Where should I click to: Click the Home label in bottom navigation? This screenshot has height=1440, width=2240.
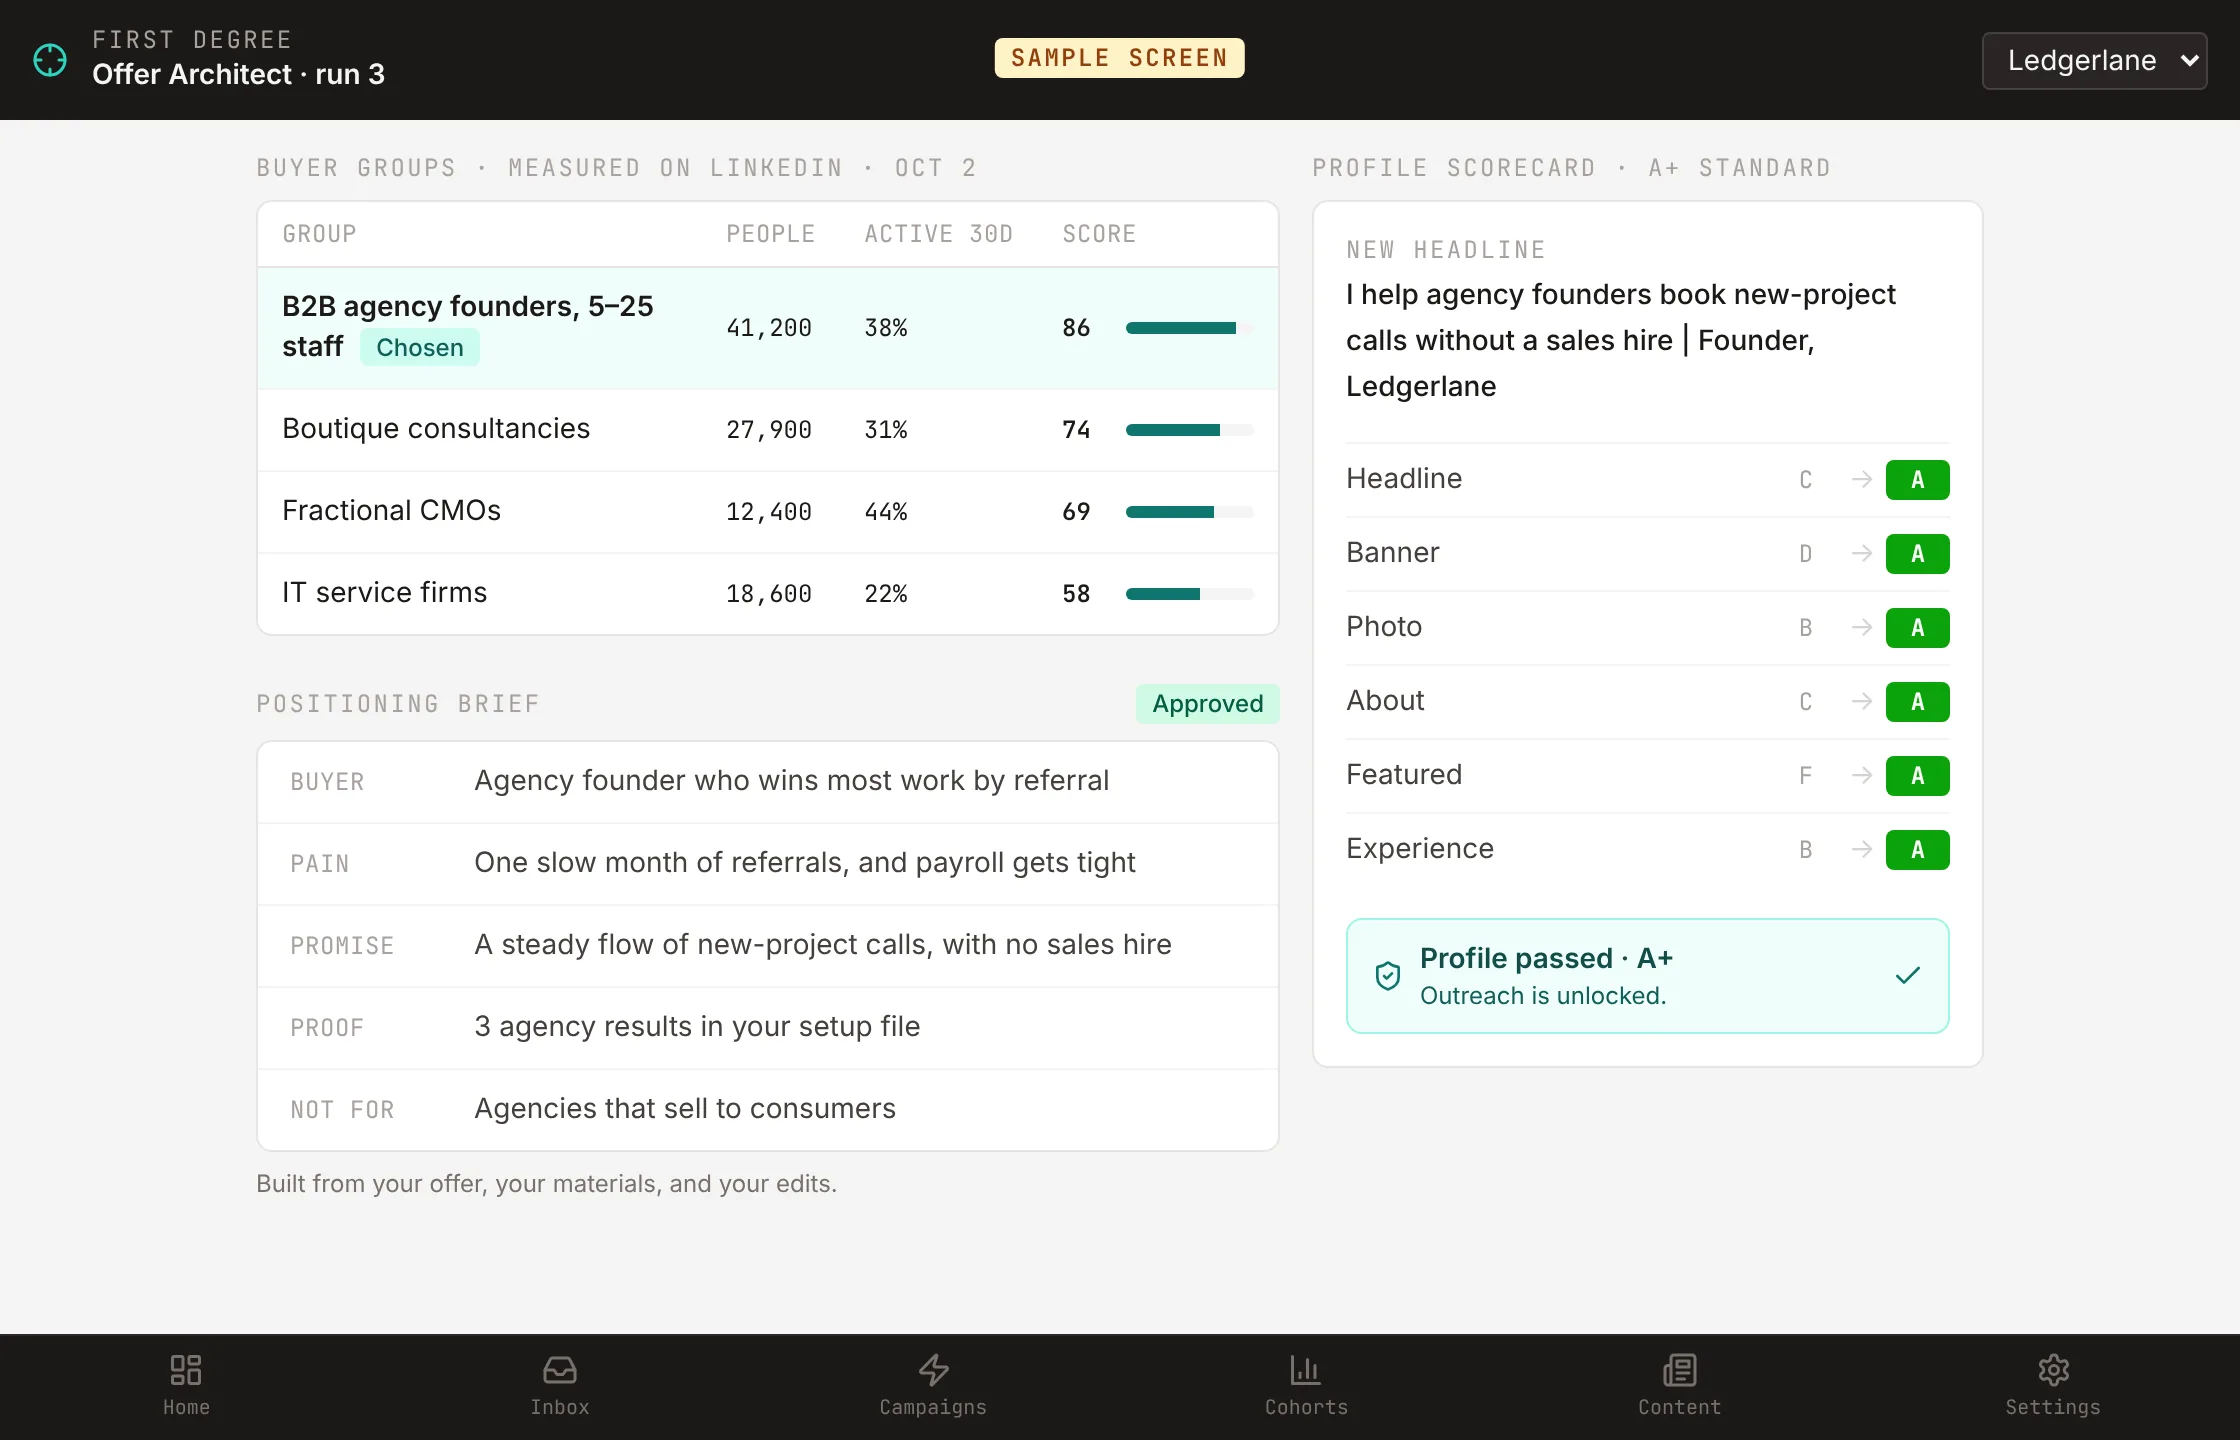coord(186,1407)
